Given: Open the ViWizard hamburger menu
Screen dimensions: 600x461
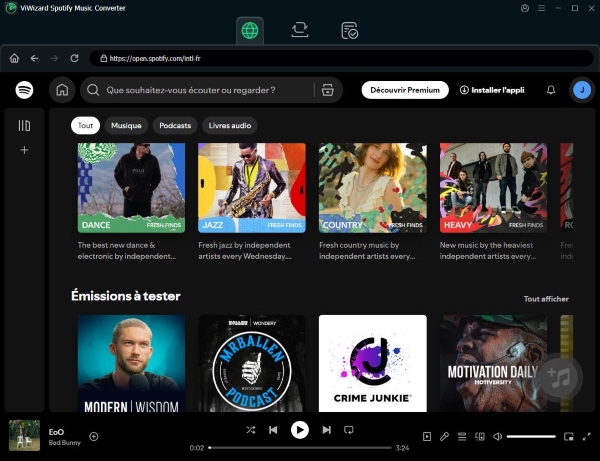Looking at the screenshot, I should 541,8.
